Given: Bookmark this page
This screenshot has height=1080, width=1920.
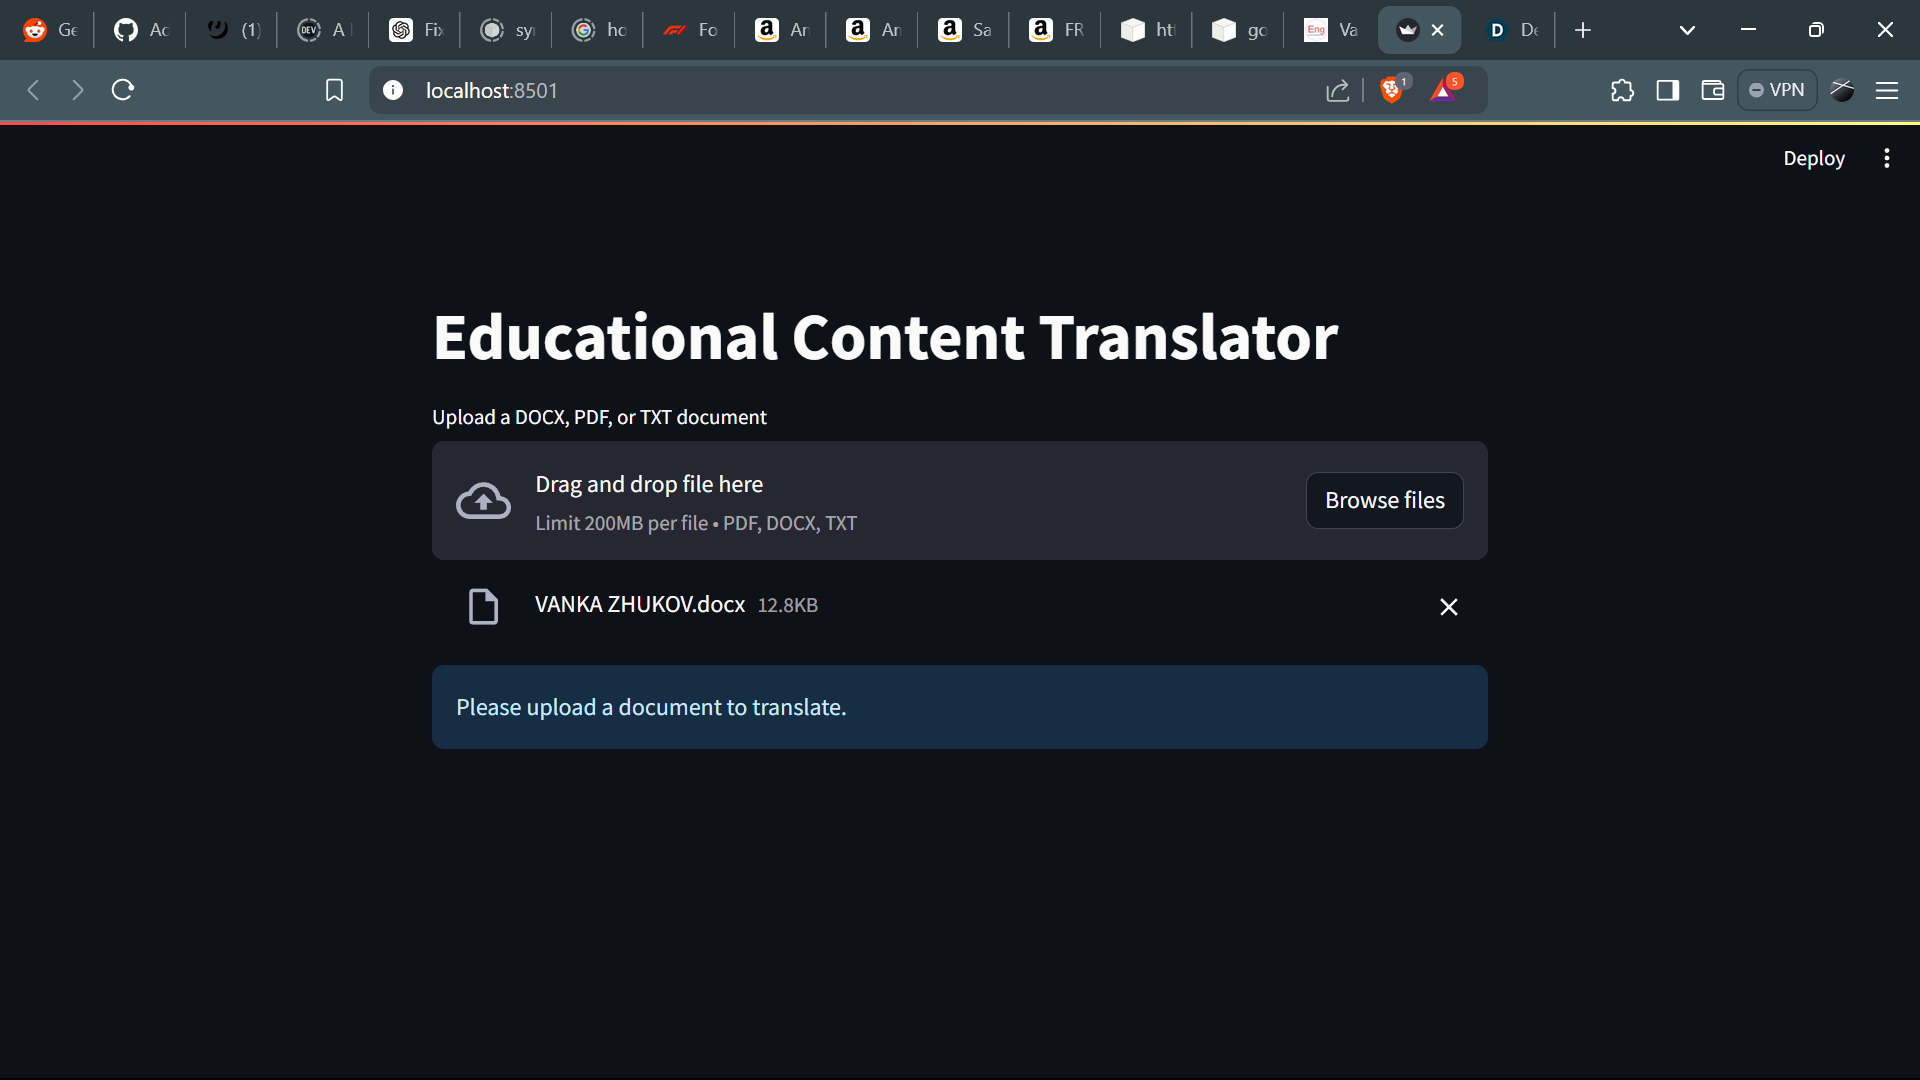Looking at the screenshot, I should (334, 90).
